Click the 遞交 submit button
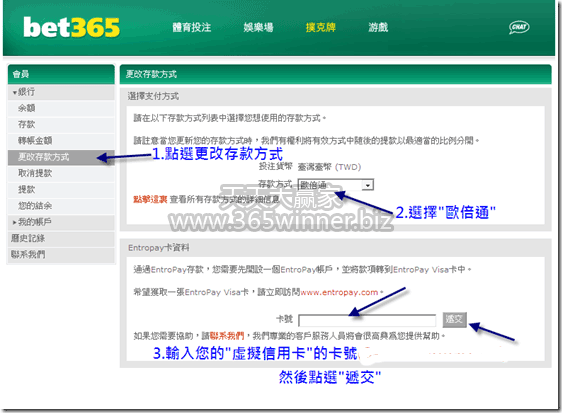The height and width of the screenshot is (413, 562). pos(454,319)
